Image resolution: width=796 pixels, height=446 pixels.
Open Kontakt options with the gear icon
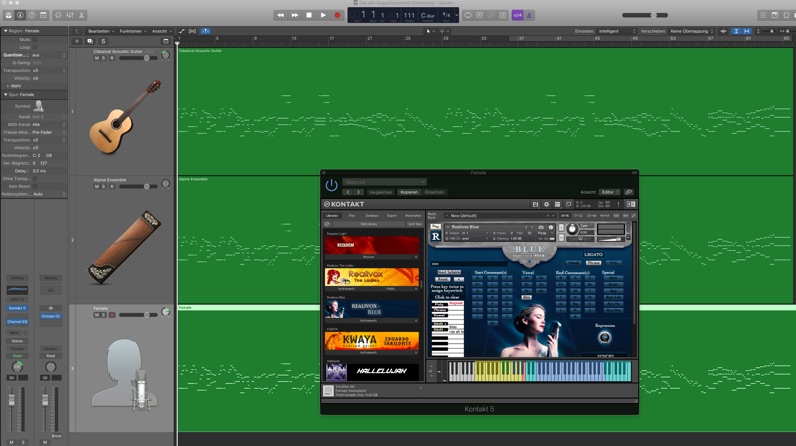[546, 204]
